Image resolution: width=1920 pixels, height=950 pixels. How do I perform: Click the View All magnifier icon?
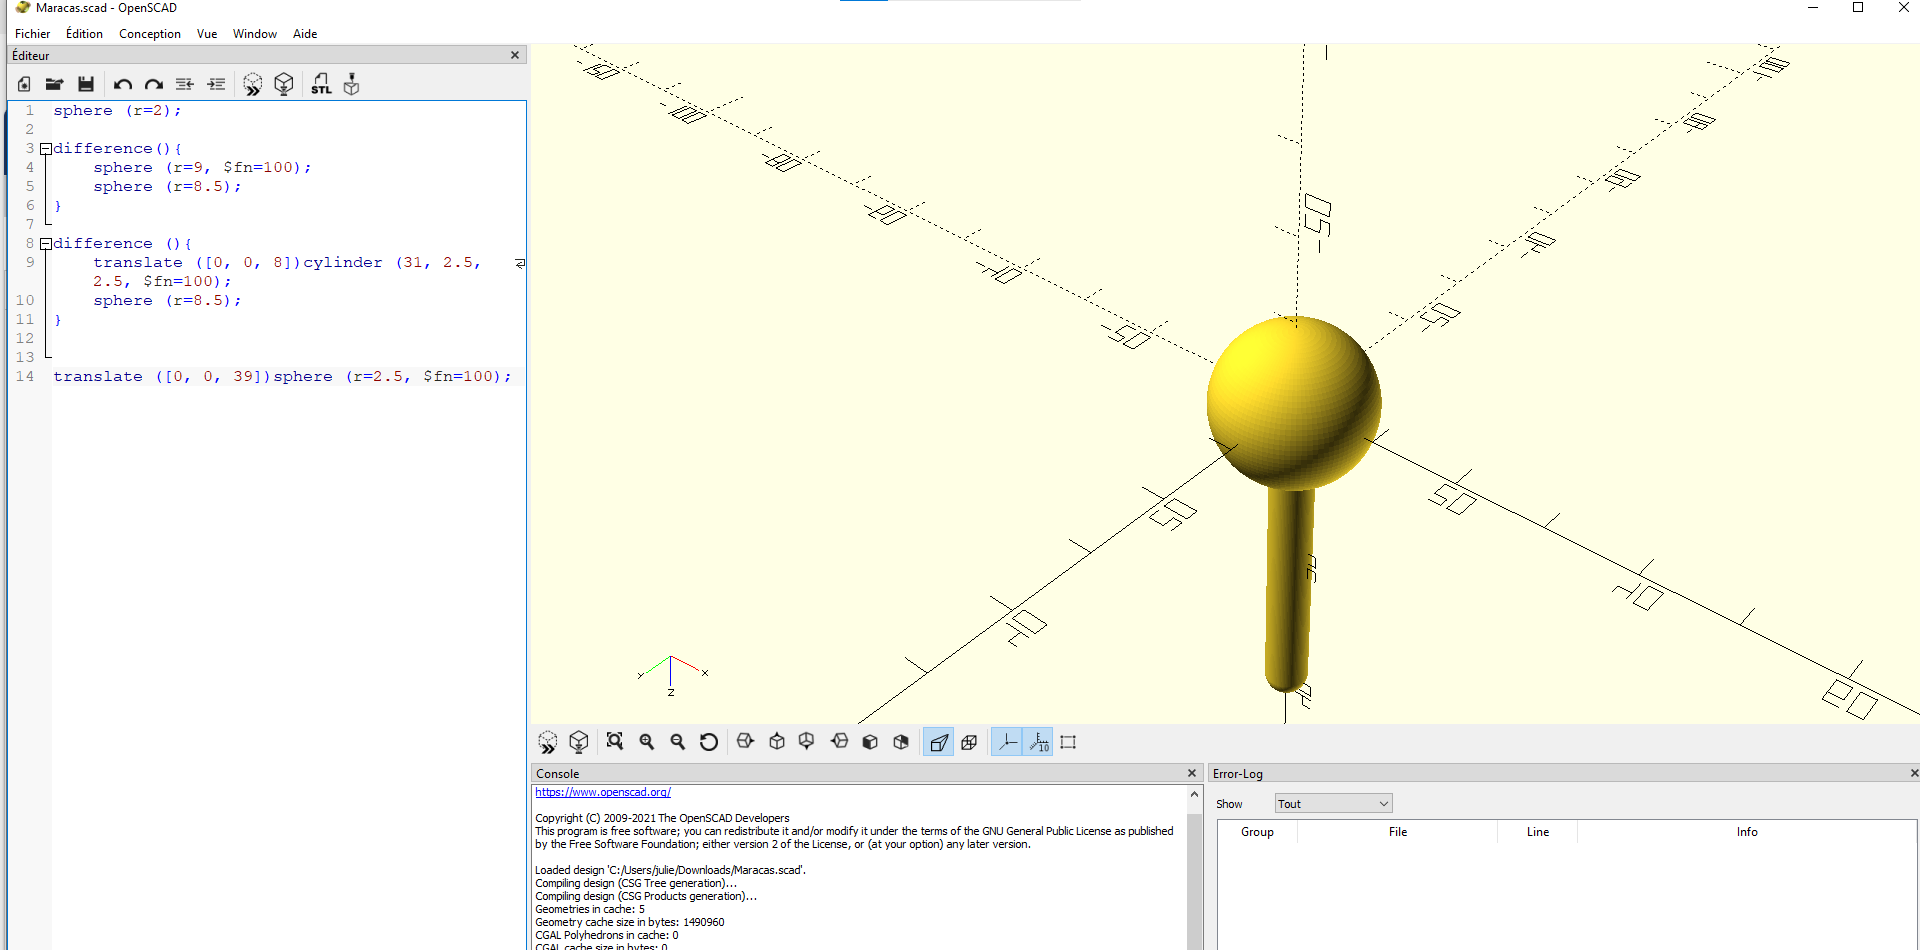click(615, 742)
